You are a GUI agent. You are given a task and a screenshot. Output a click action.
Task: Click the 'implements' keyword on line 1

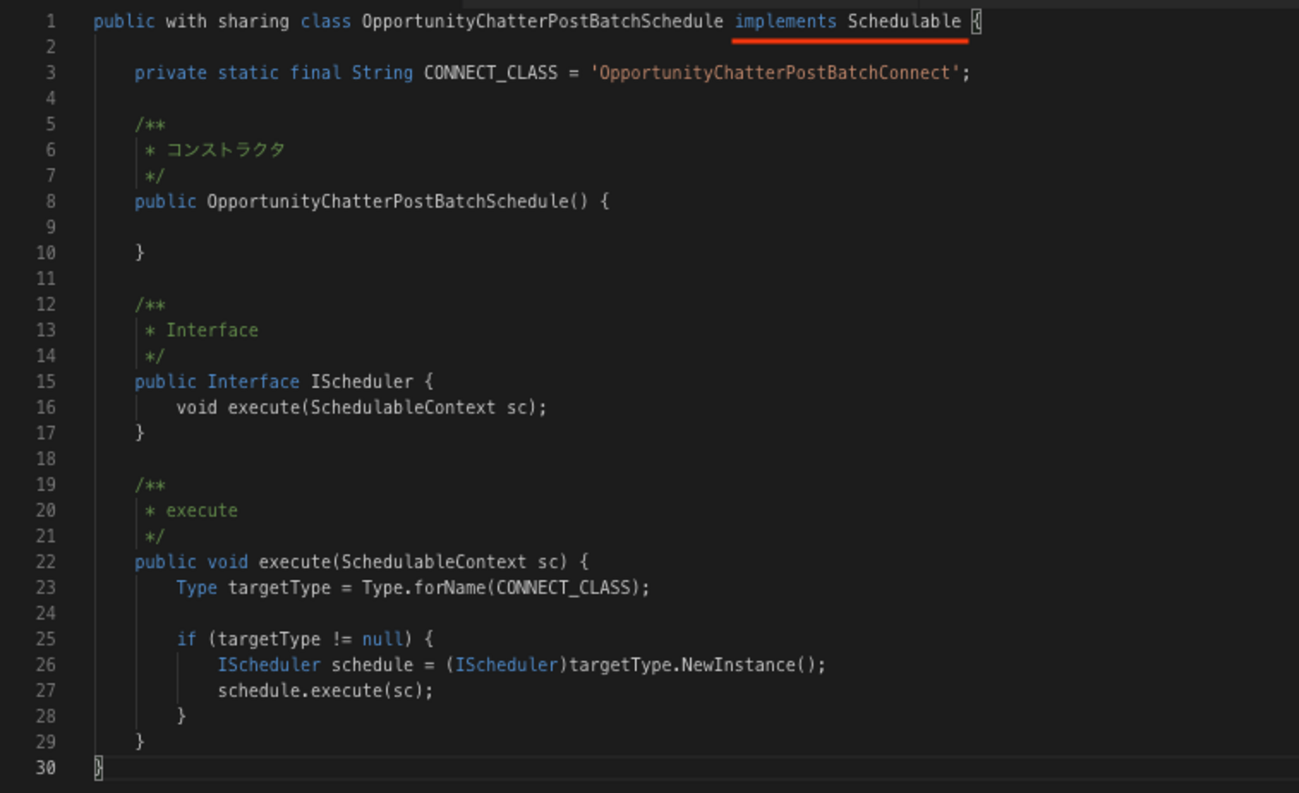click(x=786, y=21)
